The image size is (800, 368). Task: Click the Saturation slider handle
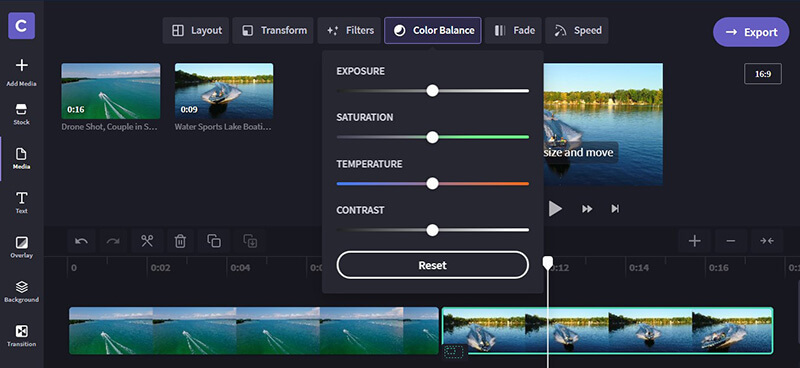(432, 137)
